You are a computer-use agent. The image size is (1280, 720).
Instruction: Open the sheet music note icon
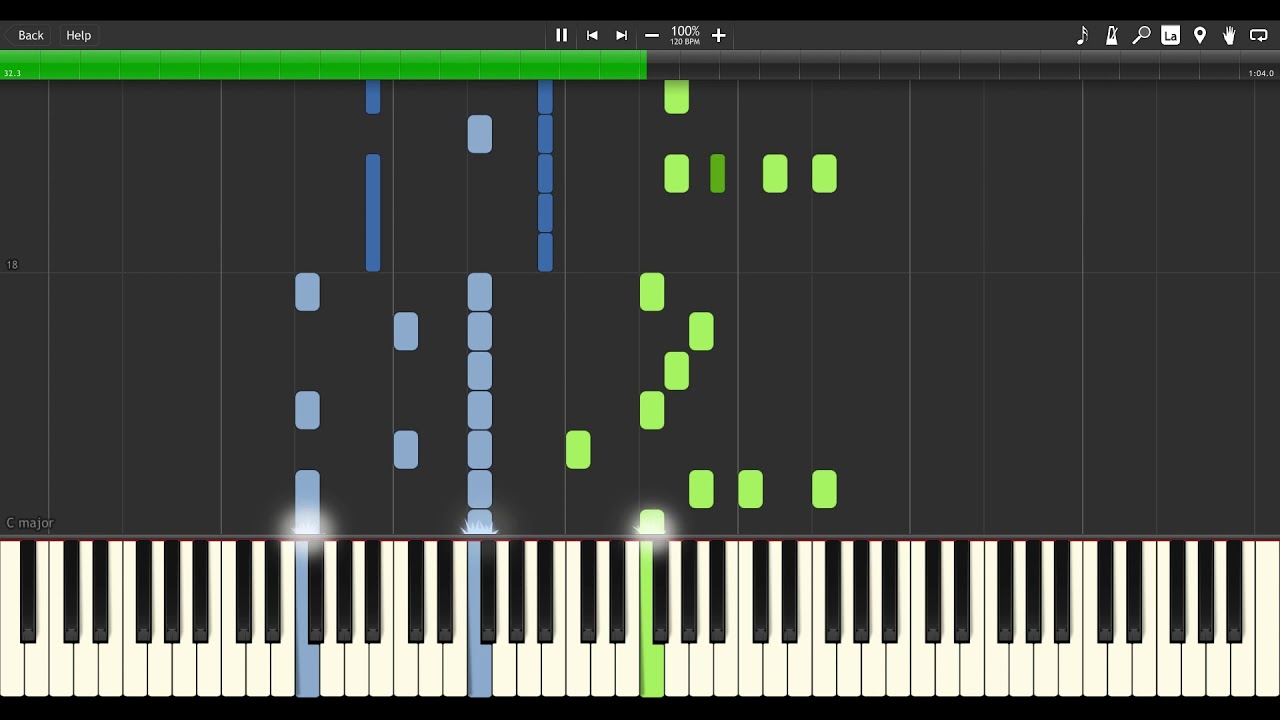[1082, 35]
